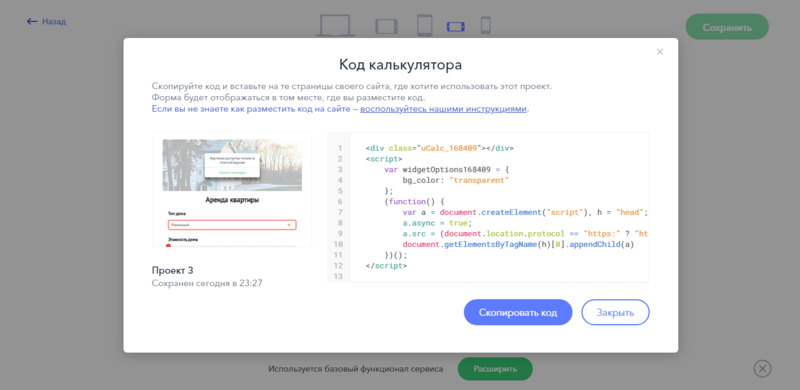Click inside the code editor area
The width and height of the screenshot is (800, 390).
(x=499, y=207)
